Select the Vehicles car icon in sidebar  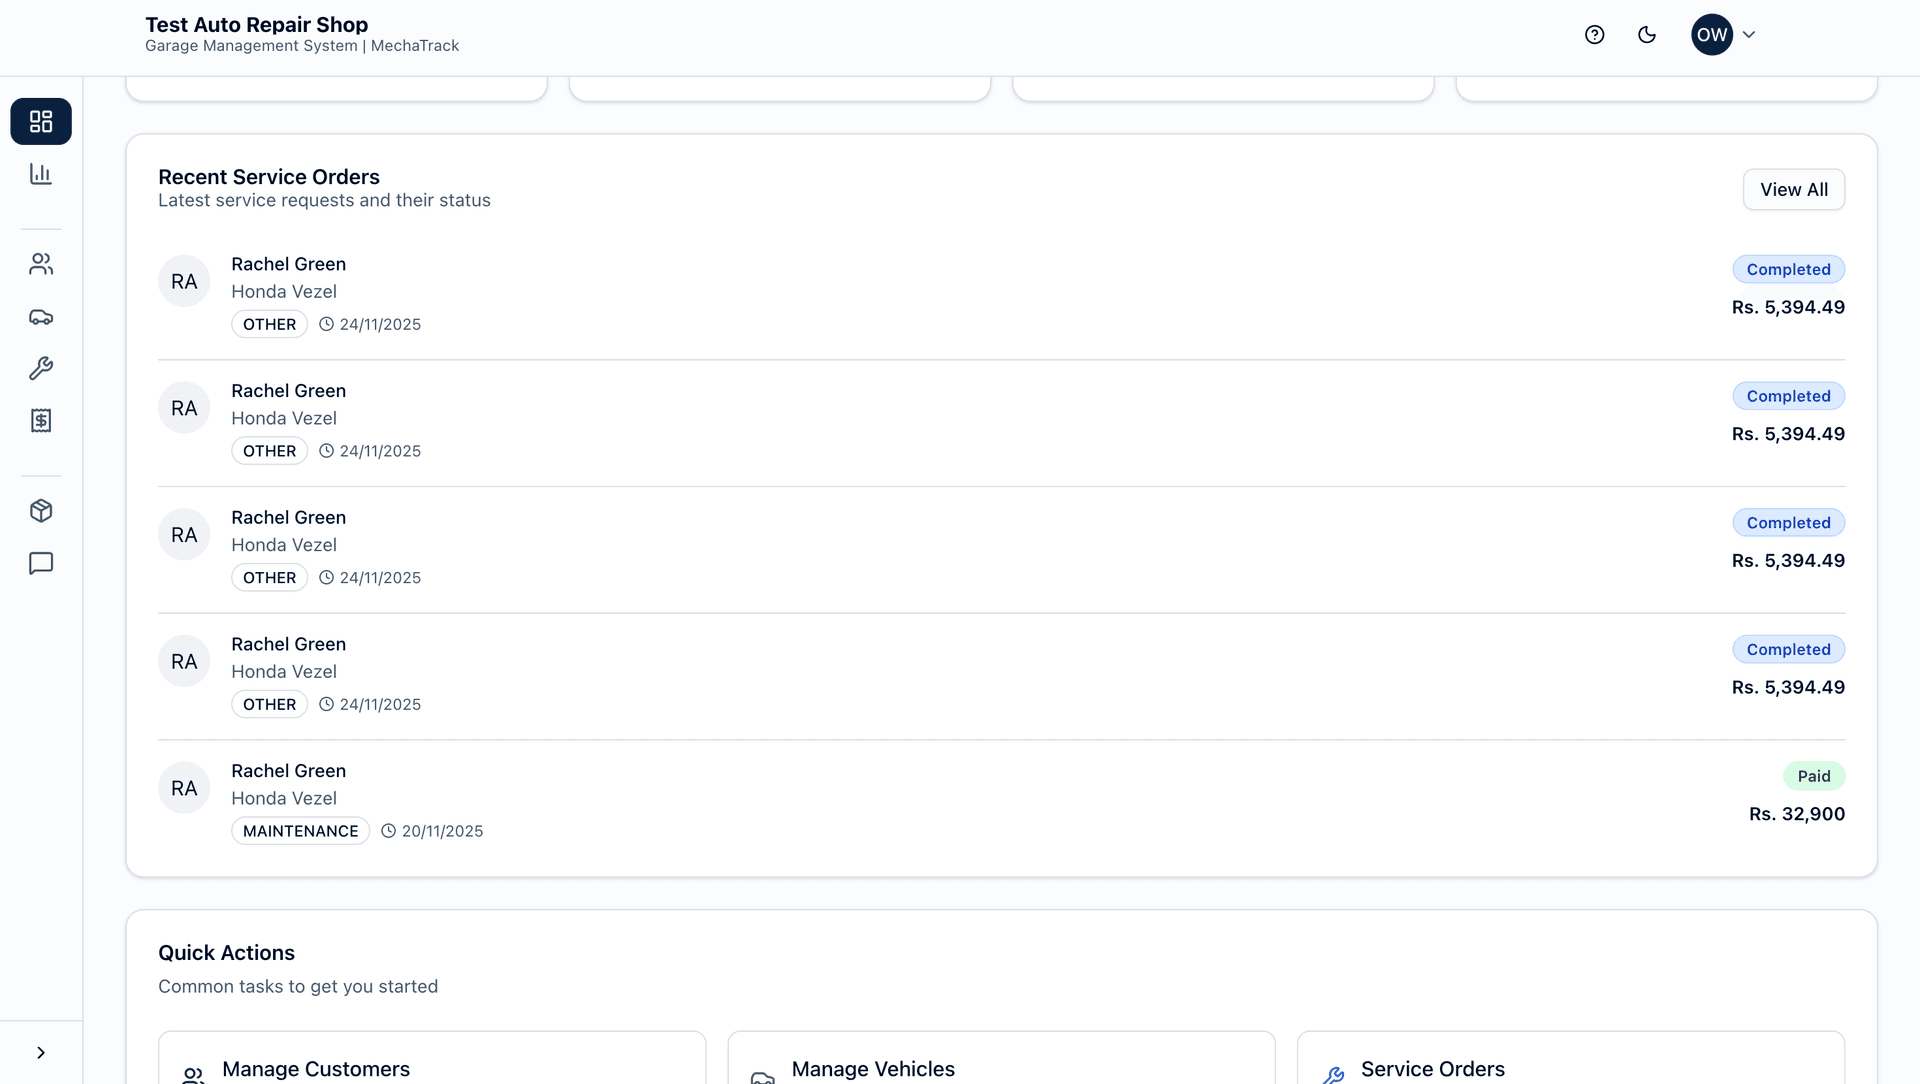[x=40, y=316]
